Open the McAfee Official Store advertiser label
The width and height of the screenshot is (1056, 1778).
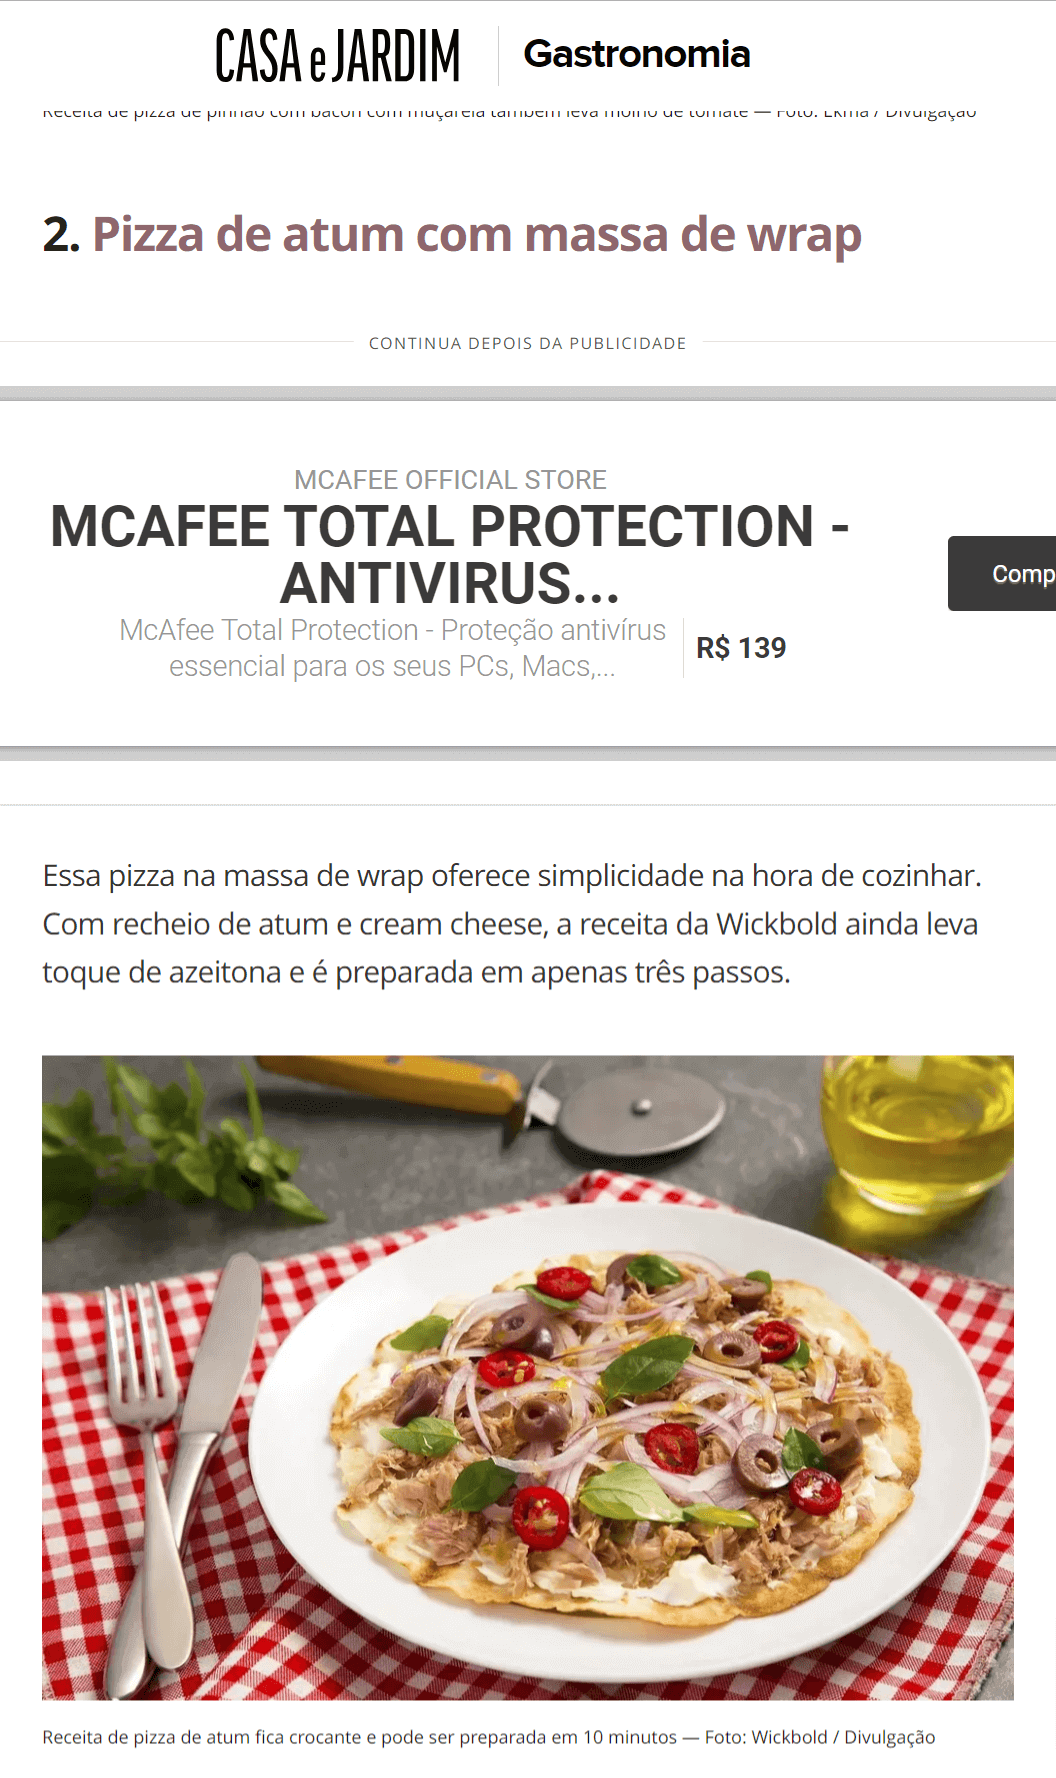click(x=450, y=480)
